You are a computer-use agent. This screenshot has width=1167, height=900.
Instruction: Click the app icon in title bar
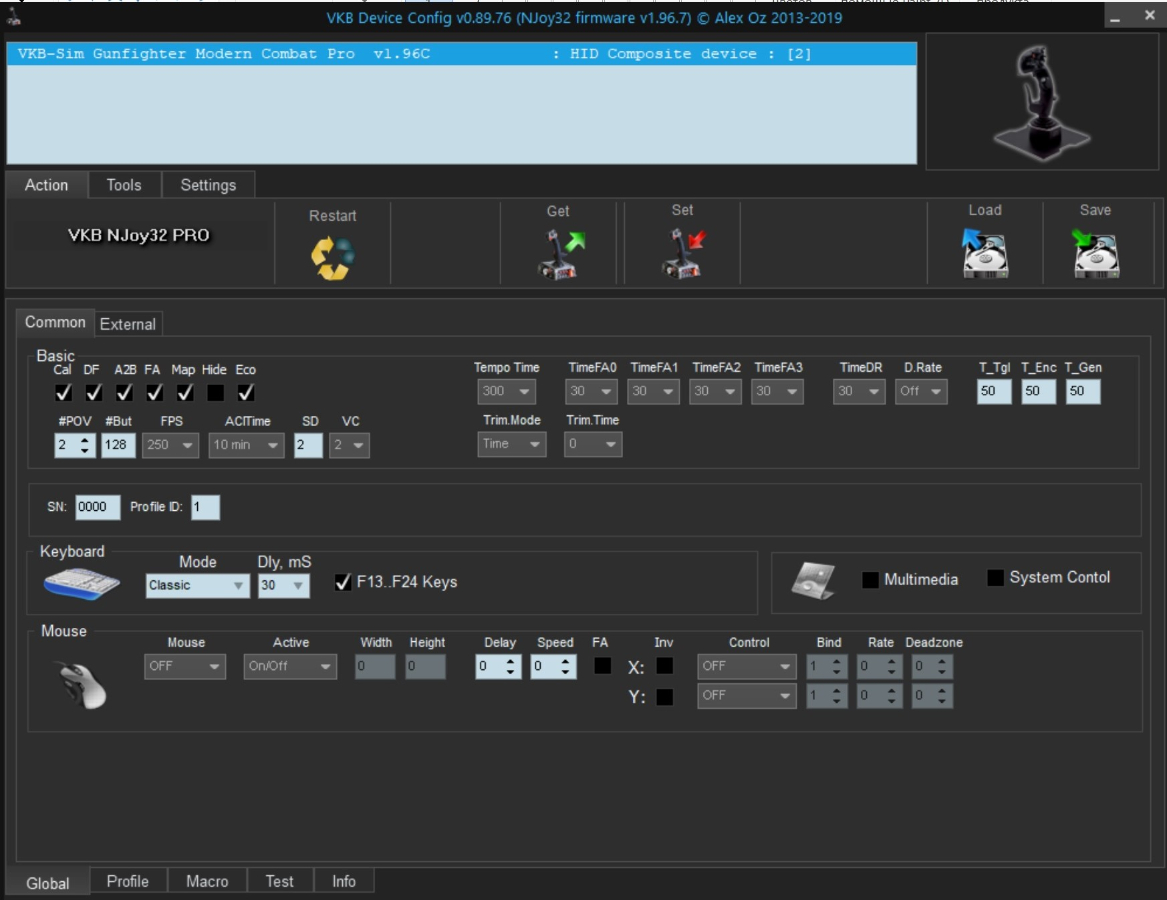tap(13, 16)
